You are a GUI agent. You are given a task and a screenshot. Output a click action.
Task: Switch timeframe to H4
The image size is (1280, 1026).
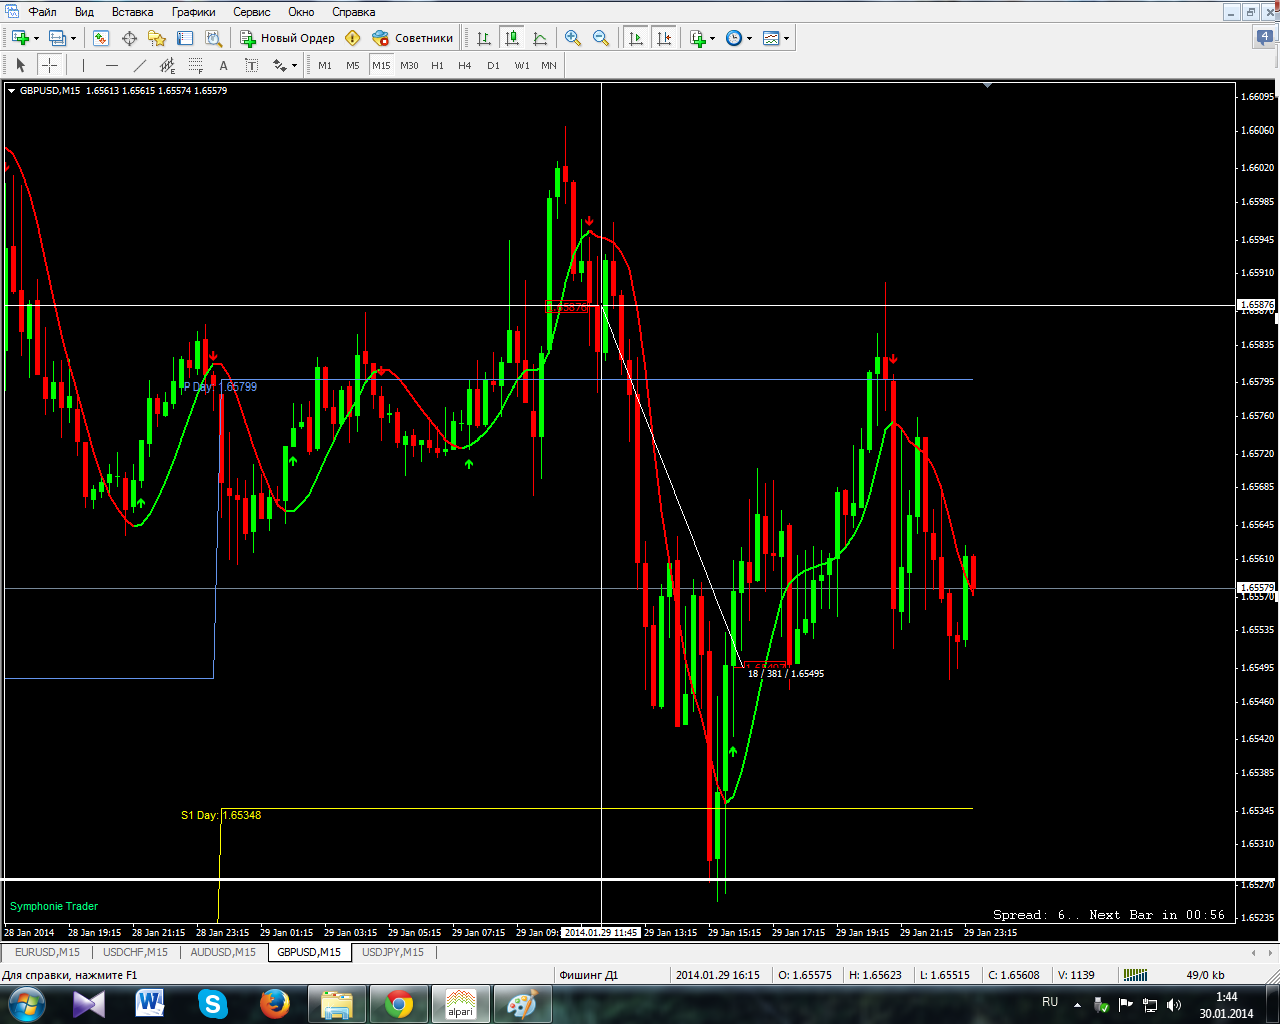pyautogui.click(x=465, y=65)
